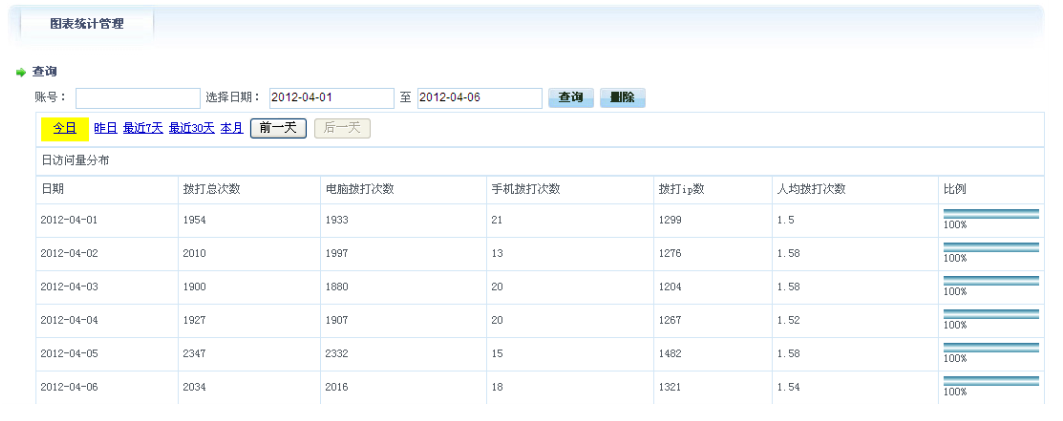This screenshot has width=1063, height=421.
Task: Click computer calls value 1933
Action: [337, 220]
